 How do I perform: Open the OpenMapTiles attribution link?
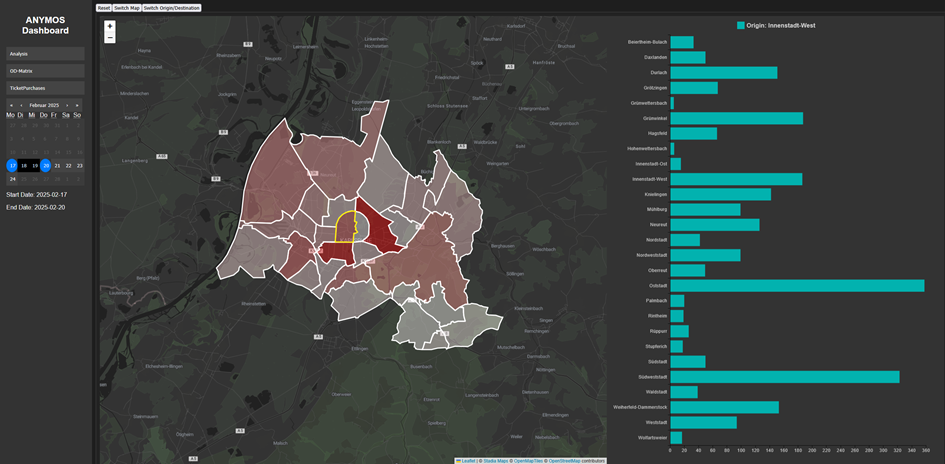(x=527, y=460)
